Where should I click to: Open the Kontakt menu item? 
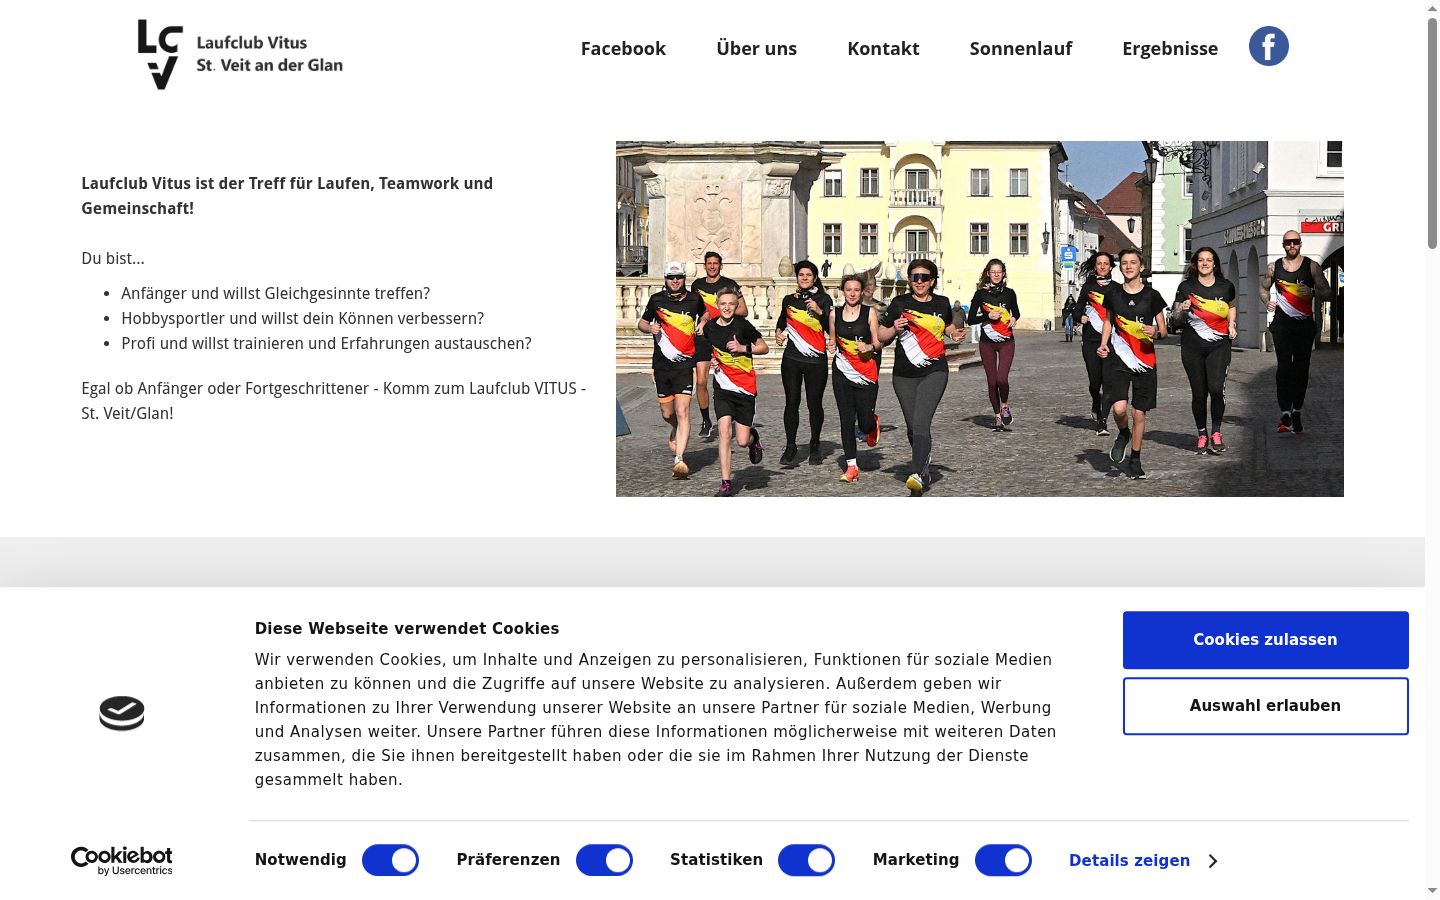tap(883, 48)
